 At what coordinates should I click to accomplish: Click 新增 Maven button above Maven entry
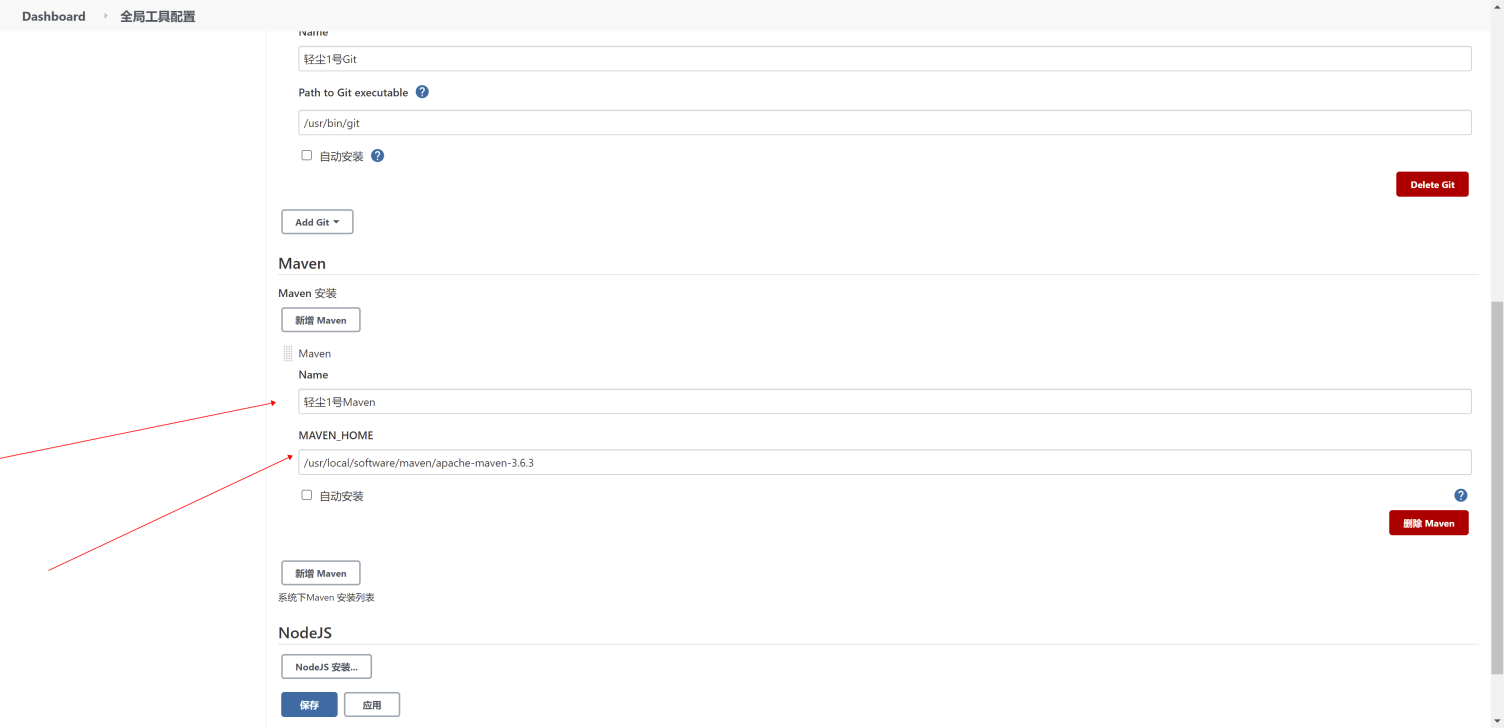pyautogui.click(x=320, y=320)
